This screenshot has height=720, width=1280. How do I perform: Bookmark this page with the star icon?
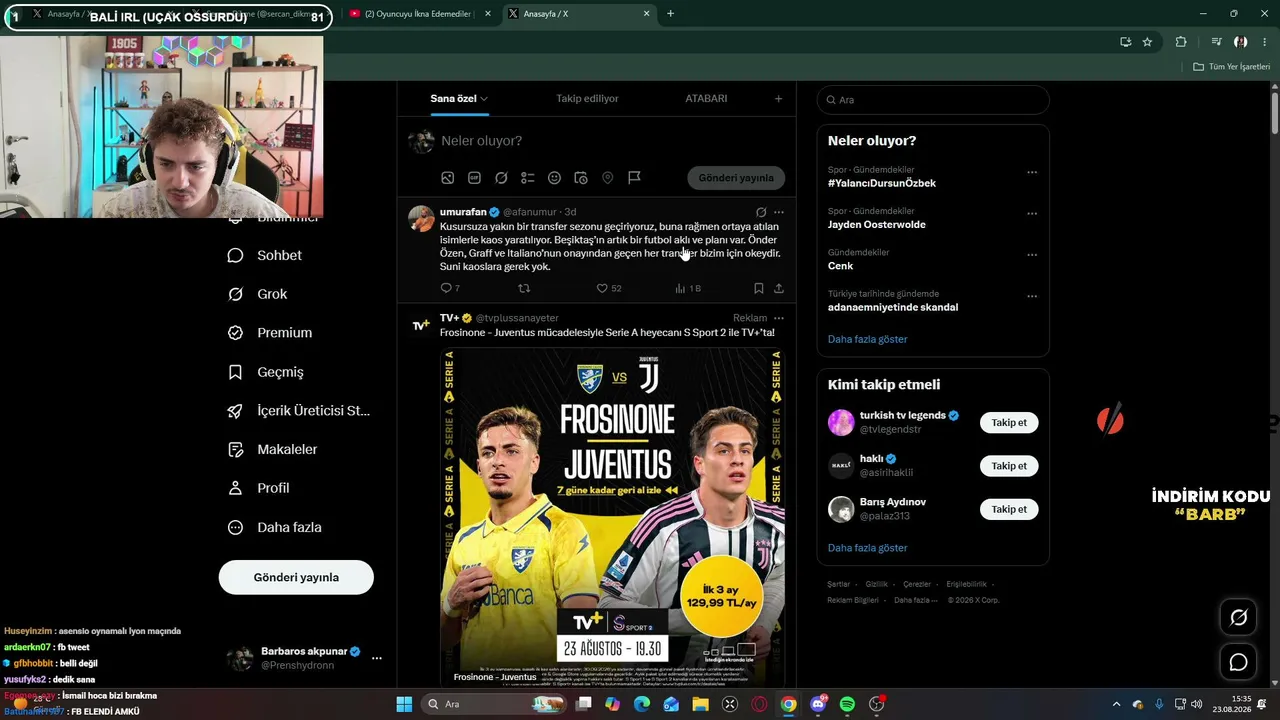[1147, 42]
